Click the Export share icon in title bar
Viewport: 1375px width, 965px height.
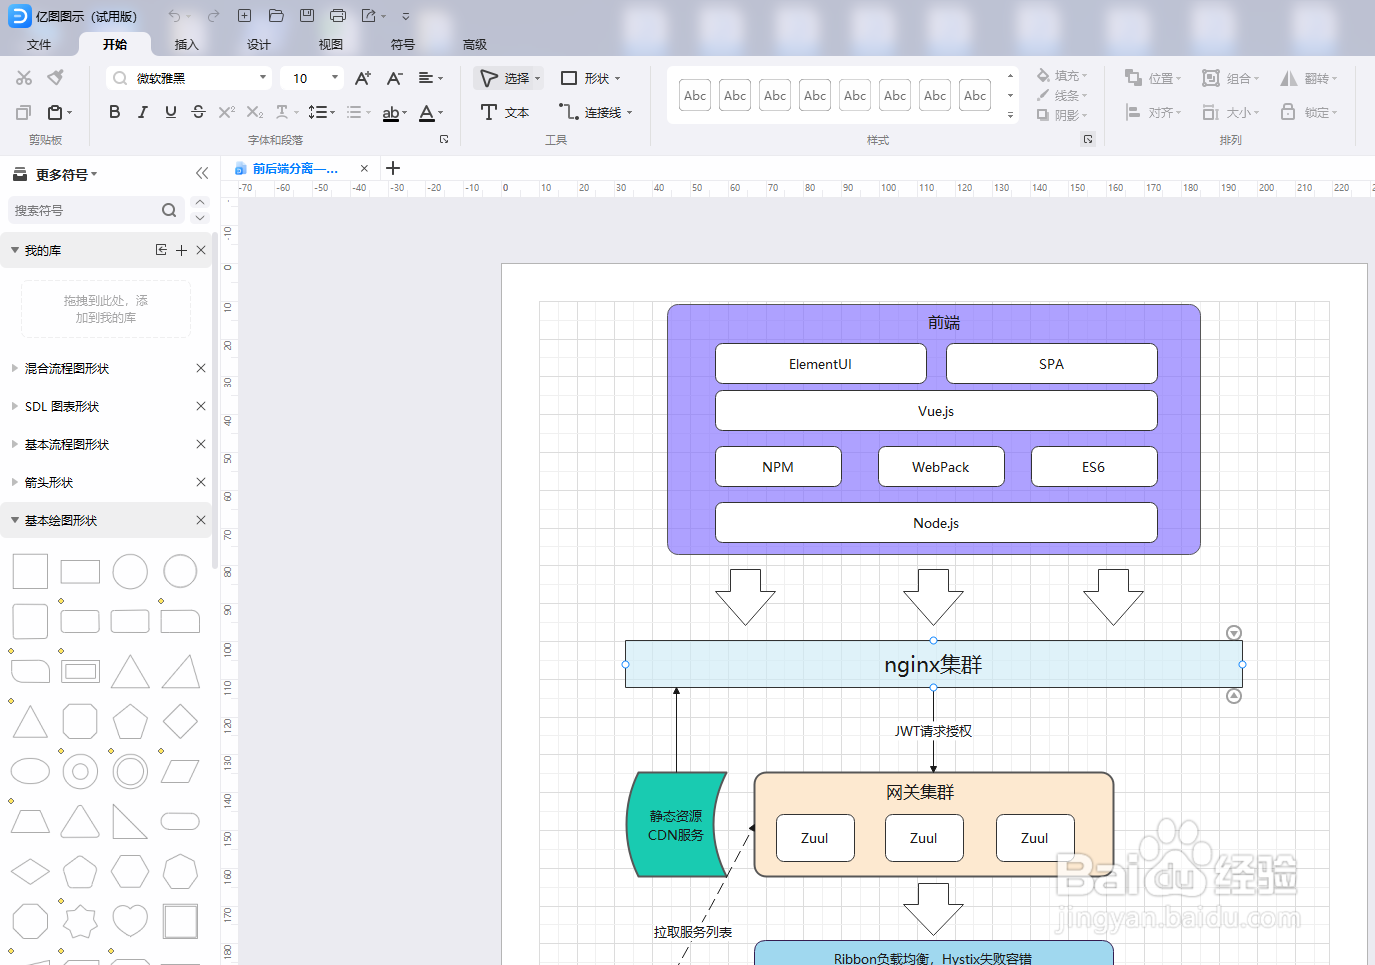click(x=369, y=16)
